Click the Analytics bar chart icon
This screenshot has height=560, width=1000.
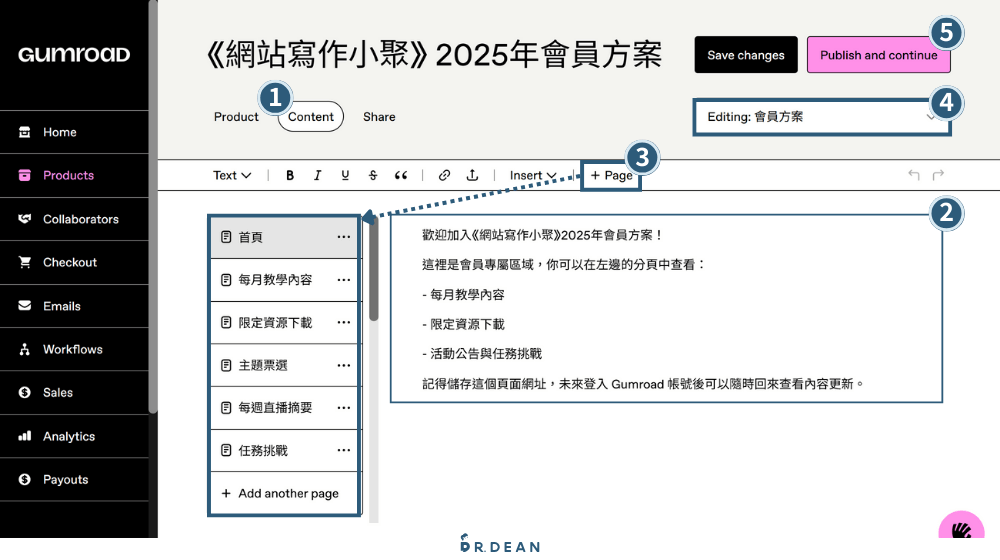tap(25, 436)
